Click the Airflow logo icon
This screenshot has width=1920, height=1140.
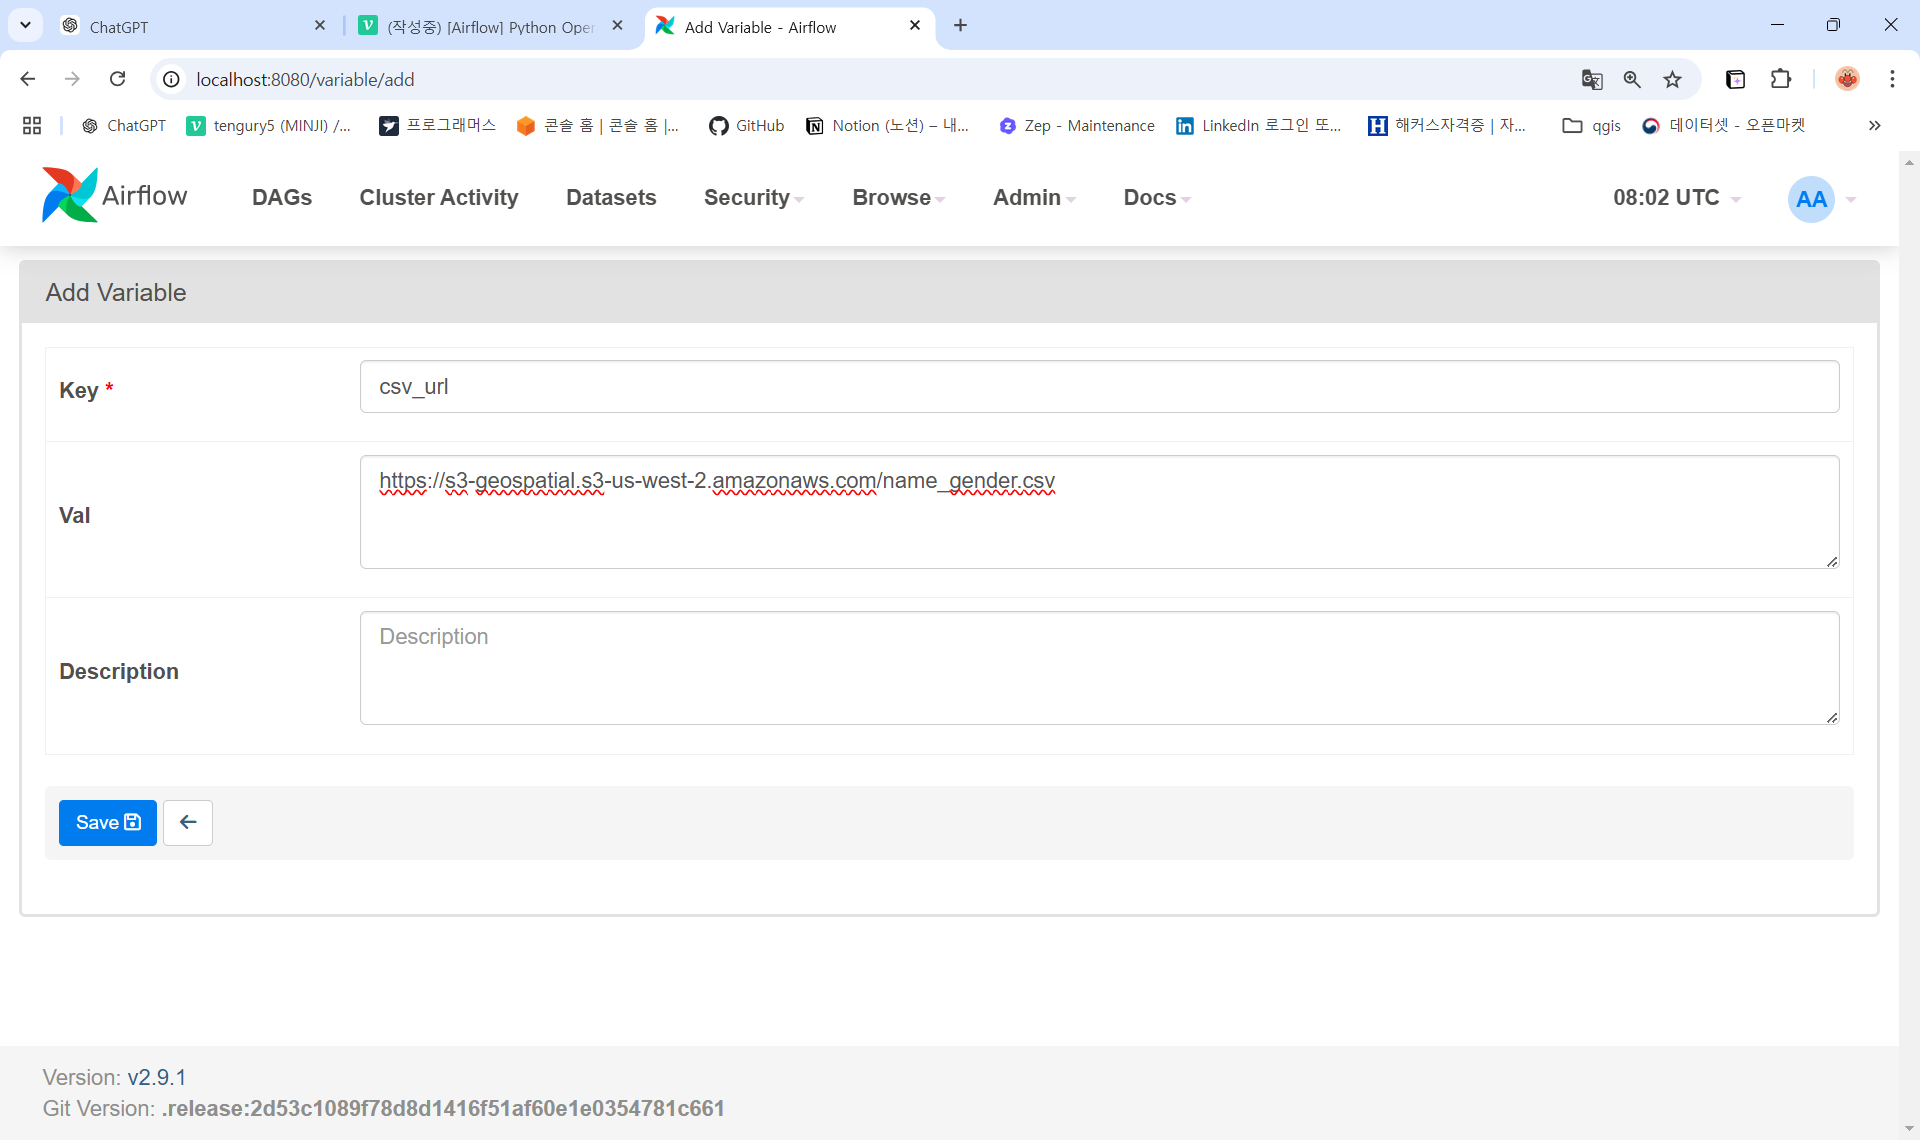tap(69, 195)
